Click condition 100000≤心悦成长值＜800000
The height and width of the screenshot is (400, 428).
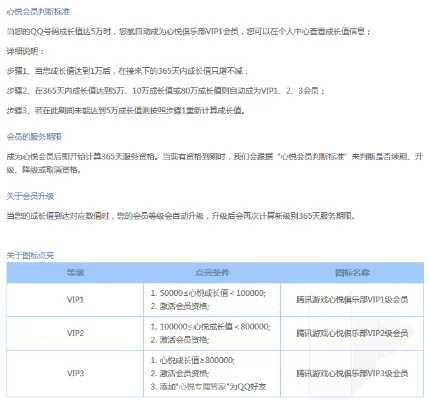[x=210, y=327]
